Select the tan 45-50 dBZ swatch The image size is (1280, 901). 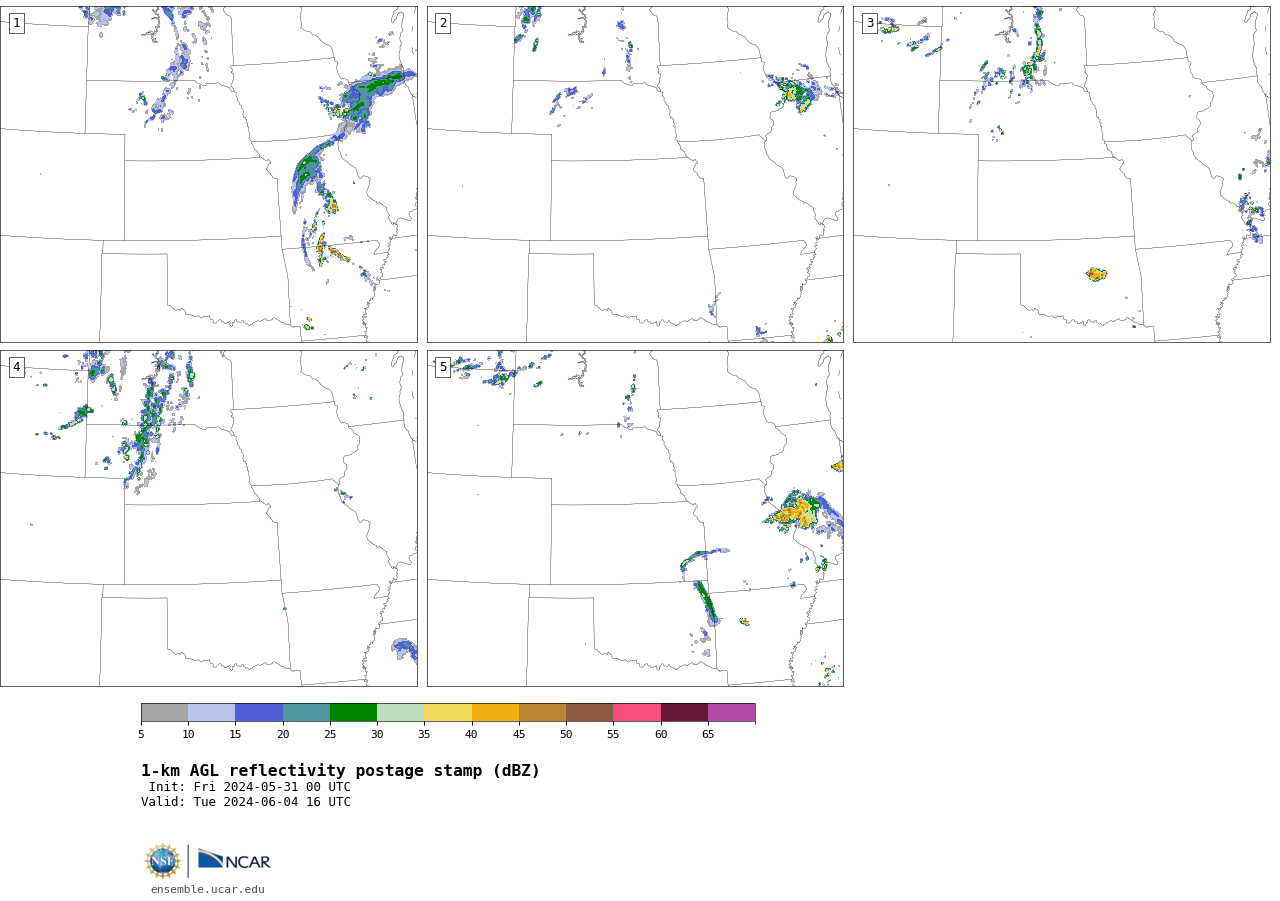(542, 712)
